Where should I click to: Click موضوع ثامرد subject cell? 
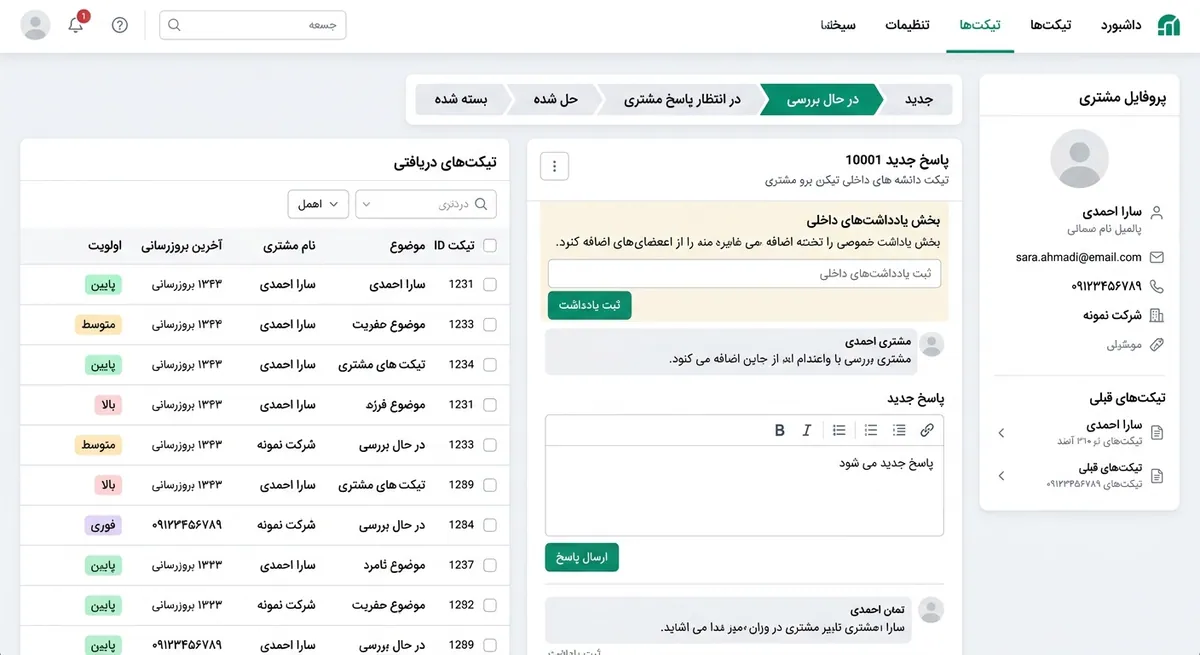(x=395, y=565)
